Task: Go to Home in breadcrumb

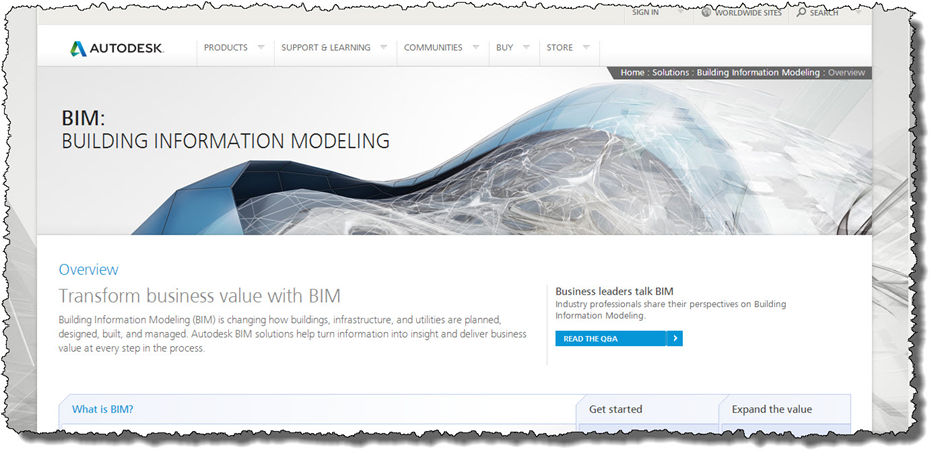Action: click(x=632, y=73)
